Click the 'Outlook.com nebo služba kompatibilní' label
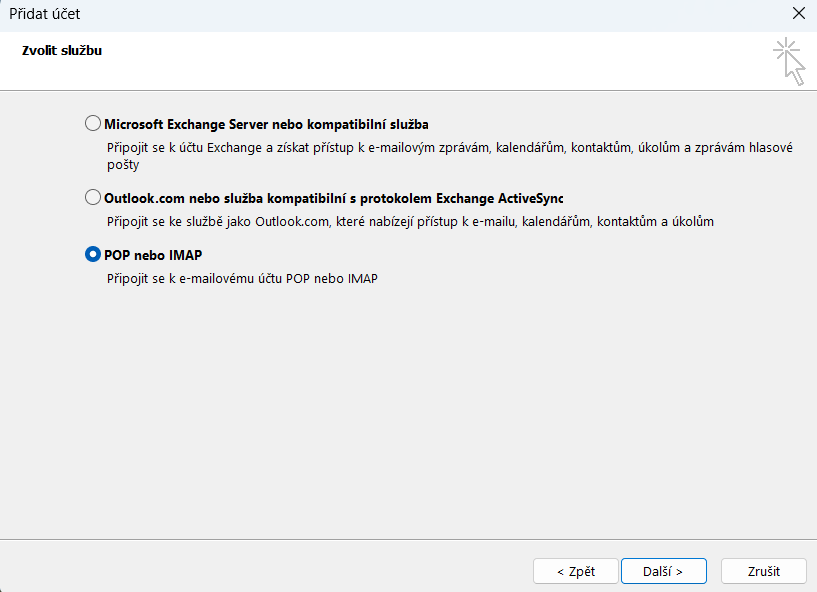The height and width of the screenshot is (592, 817). pos(333,199)
